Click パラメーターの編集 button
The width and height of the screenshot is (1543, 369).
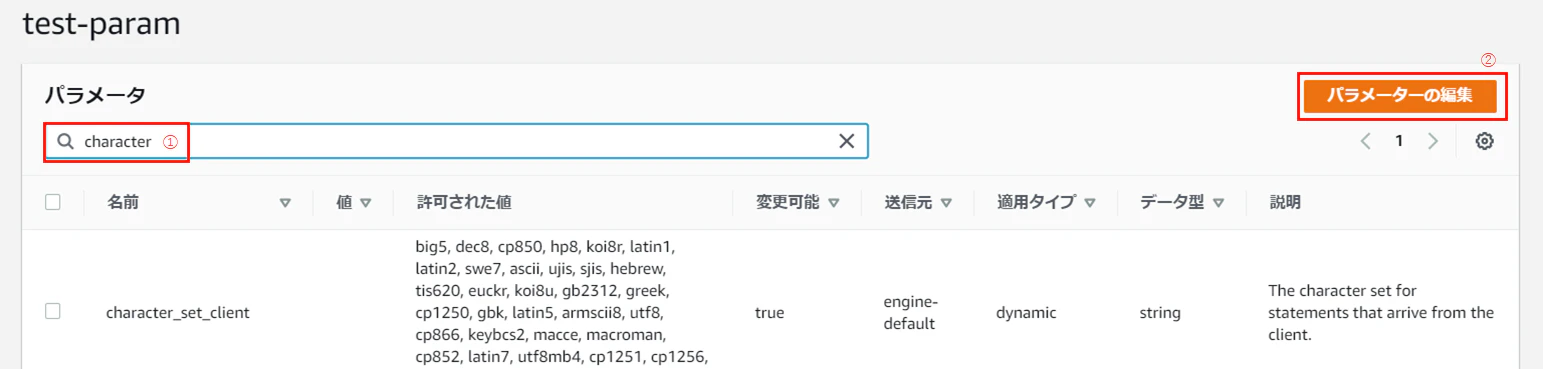pos(1401,97)
